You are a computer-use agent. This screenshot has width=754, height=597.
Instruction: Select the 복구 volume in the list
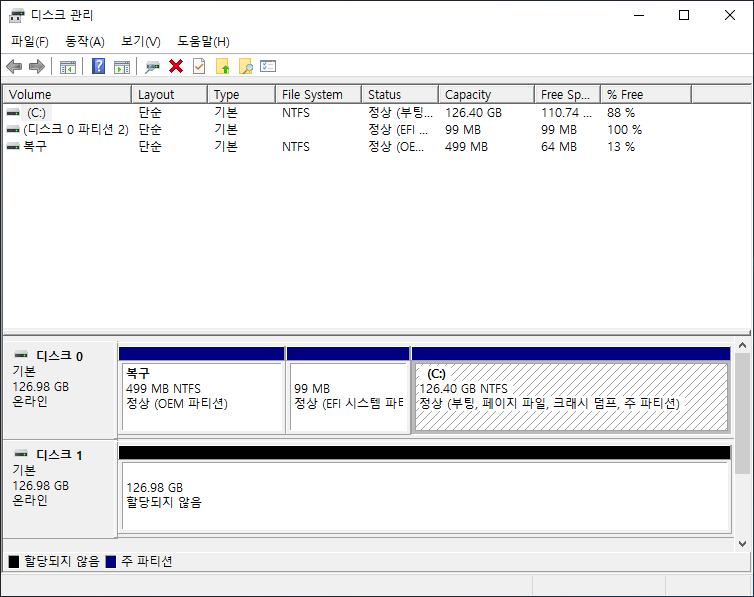(35, 146)
